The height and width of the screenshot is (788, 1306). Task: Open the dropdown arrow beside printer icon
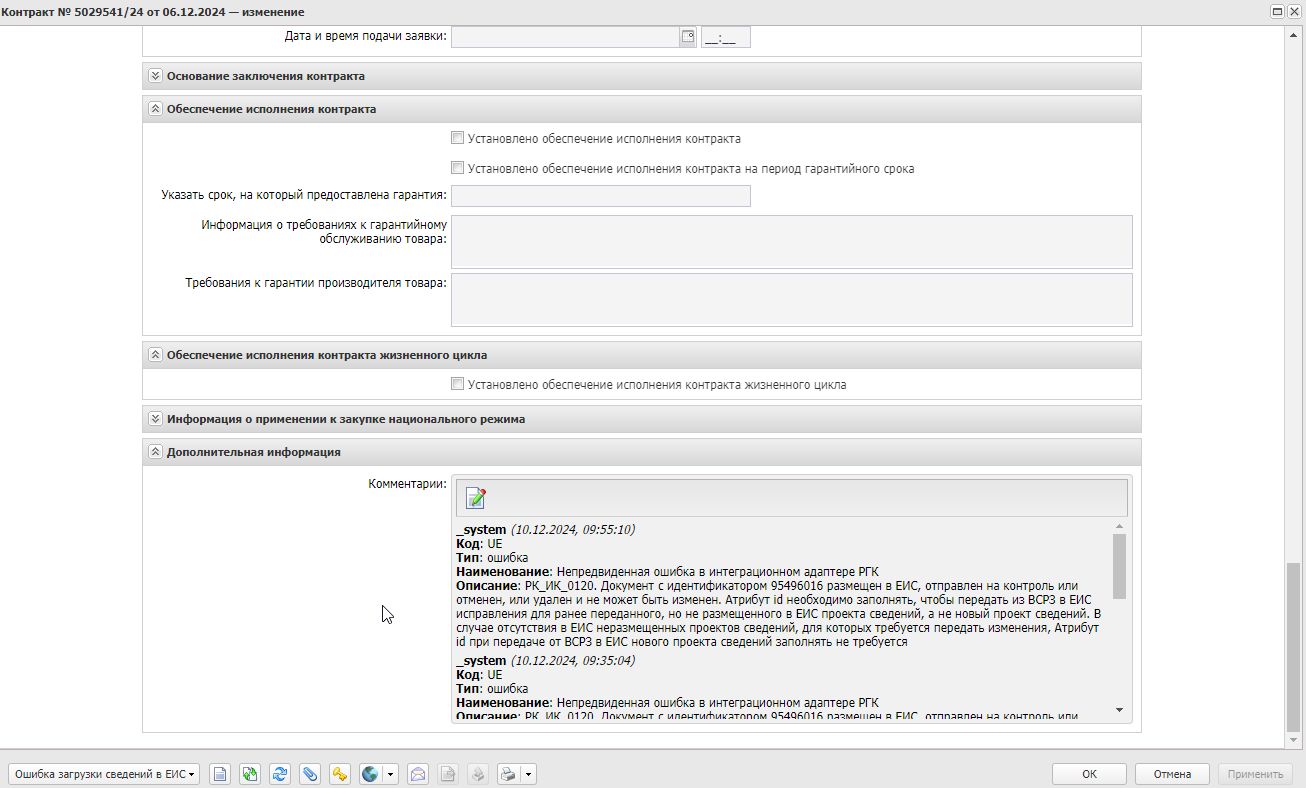(528, 774)
